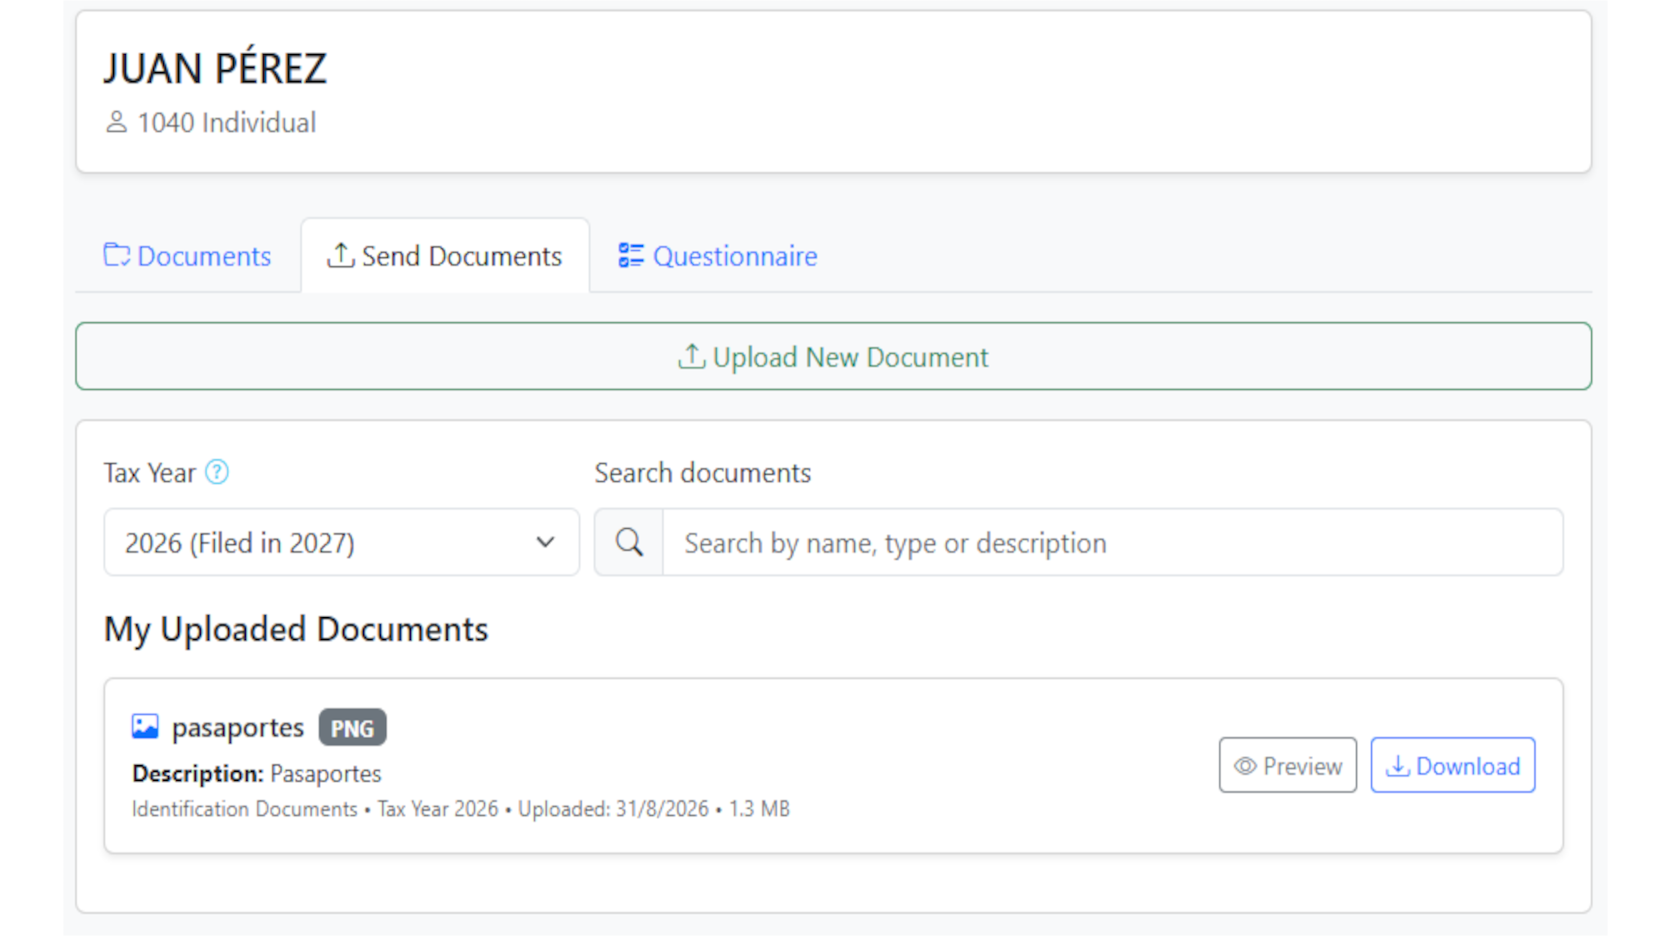1672x941 pixels.
Task: Switch to the Documents tab
Action: pos(188,256)
